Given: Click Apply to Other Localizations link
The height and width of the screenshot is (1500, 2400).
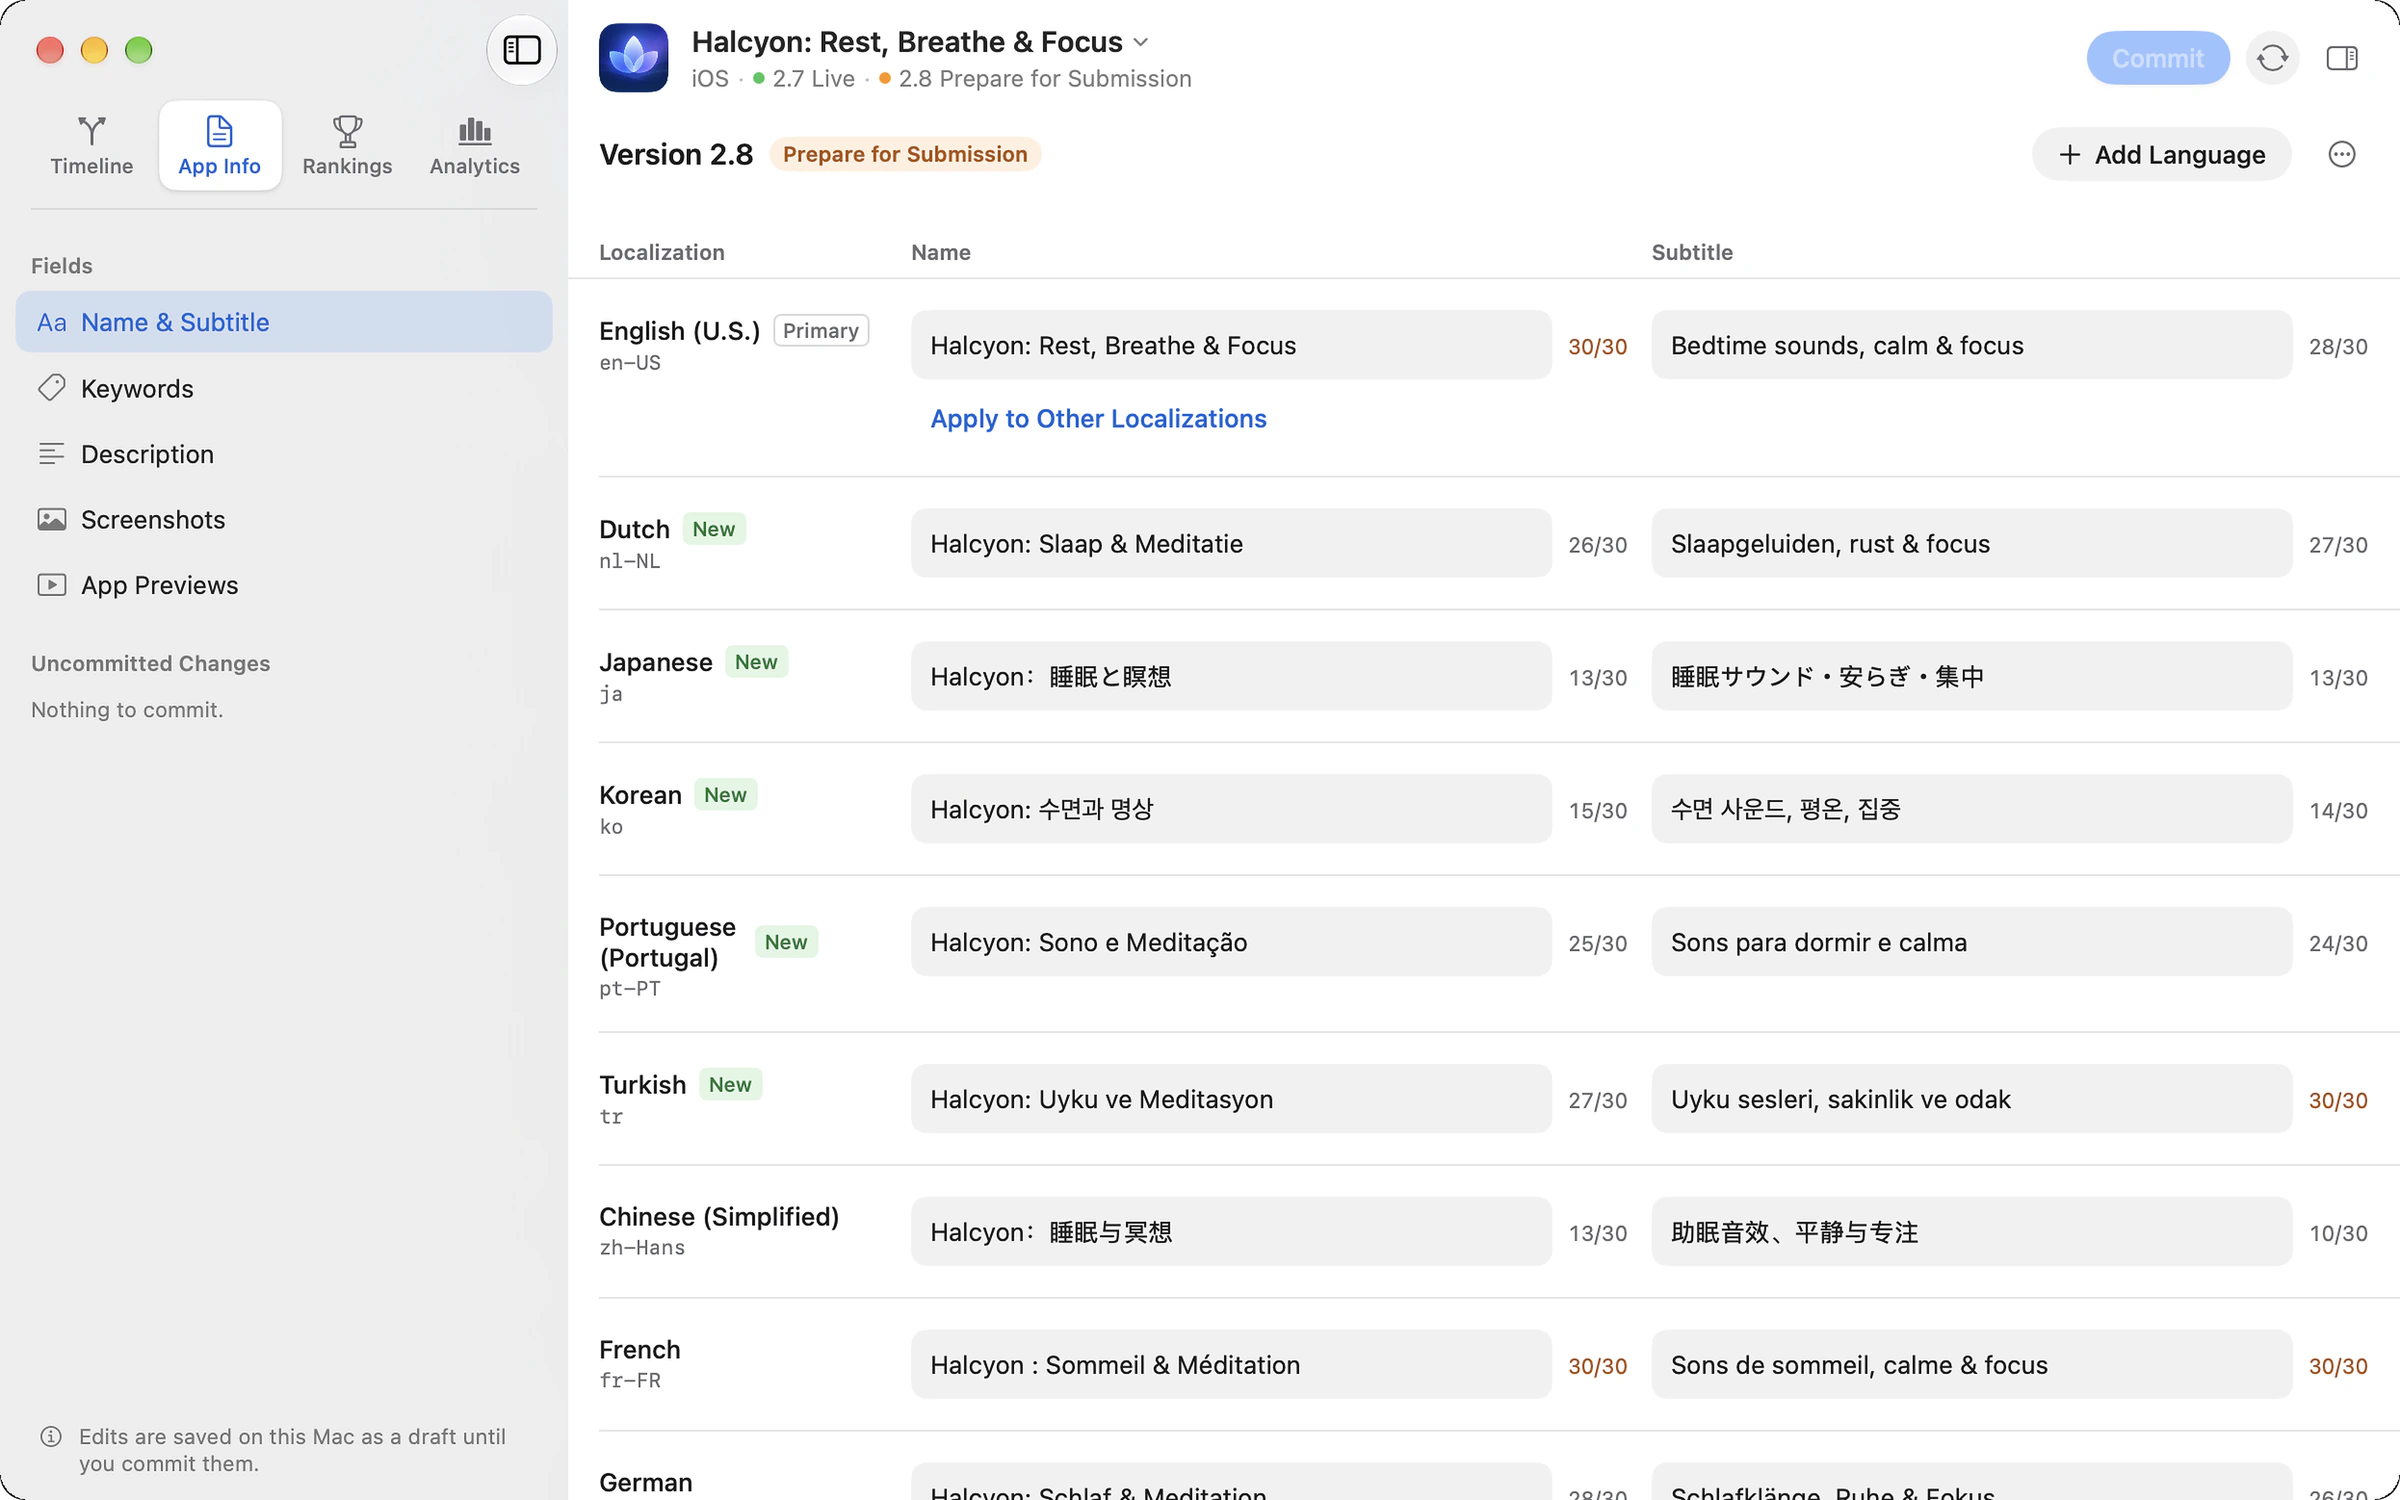Looking at the screenshot, I should 1098,418.
